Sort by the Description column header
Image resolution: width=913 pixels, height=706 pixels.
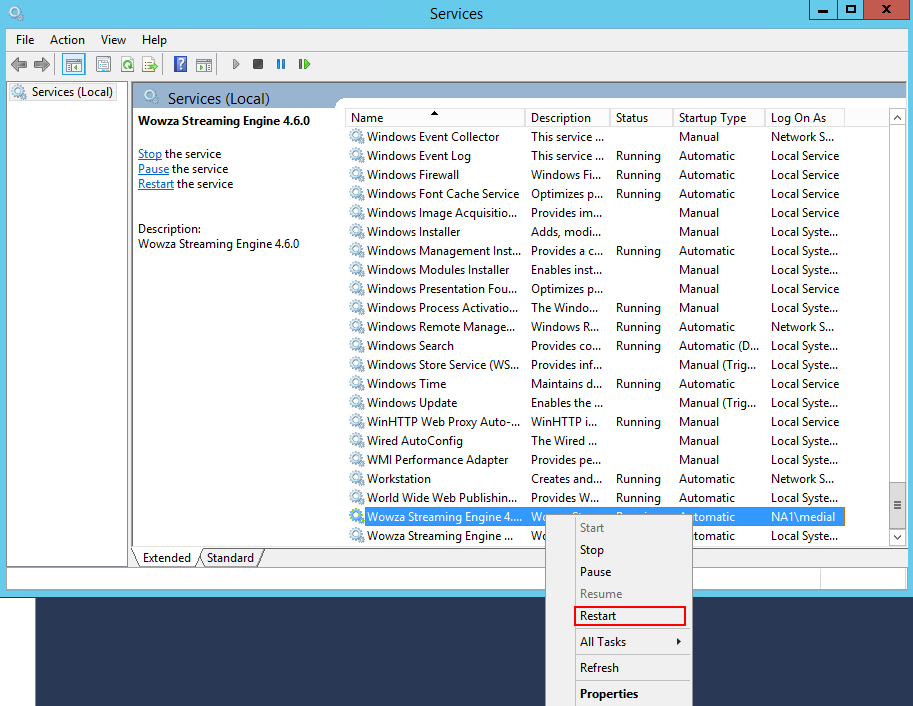pyautogui.click(x=567, y=118)
